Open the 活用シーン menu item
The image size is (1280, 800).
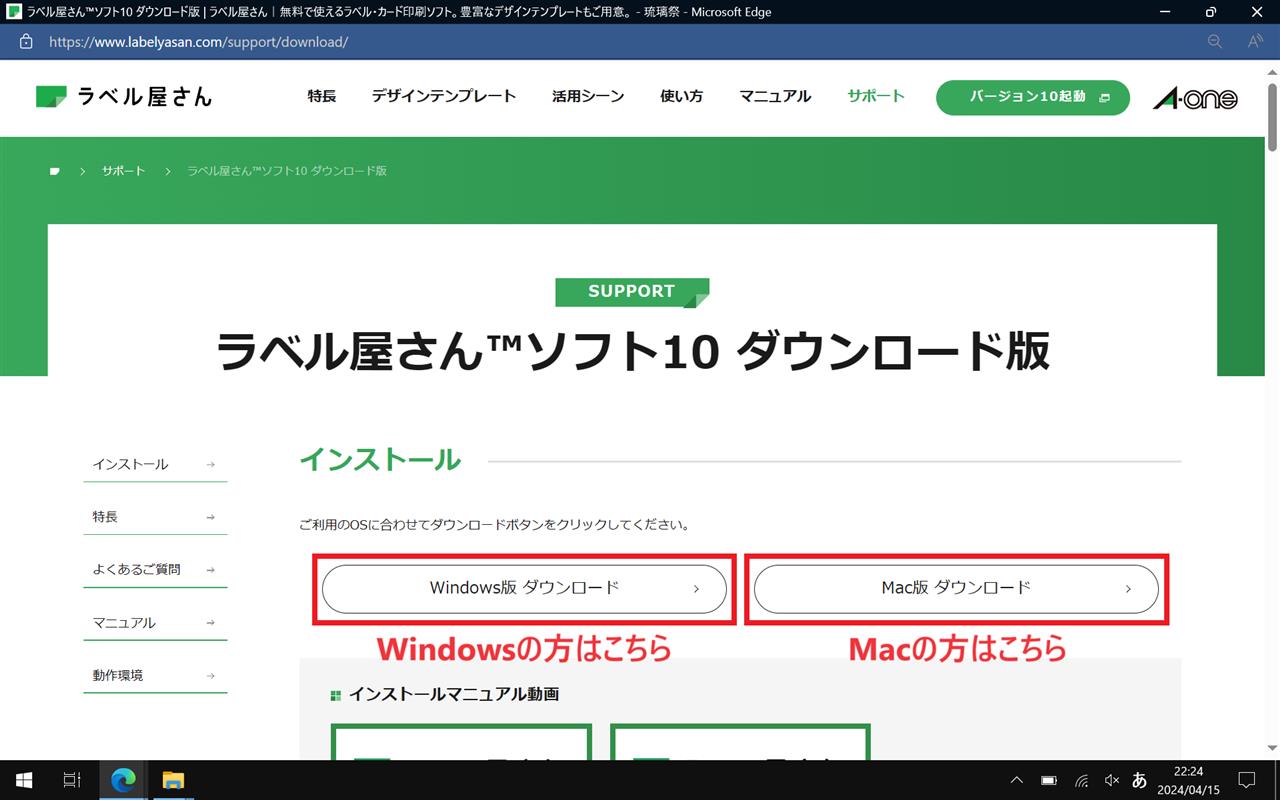(x=588, y=97)
